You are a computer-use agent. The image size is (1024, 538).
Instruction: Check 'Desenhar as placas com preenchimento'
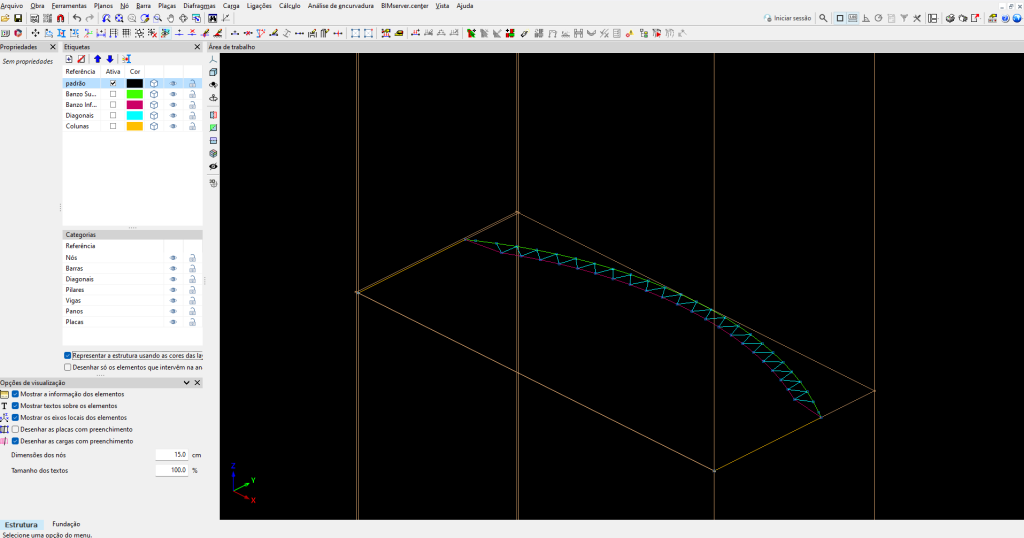click(x=16, y=429)
